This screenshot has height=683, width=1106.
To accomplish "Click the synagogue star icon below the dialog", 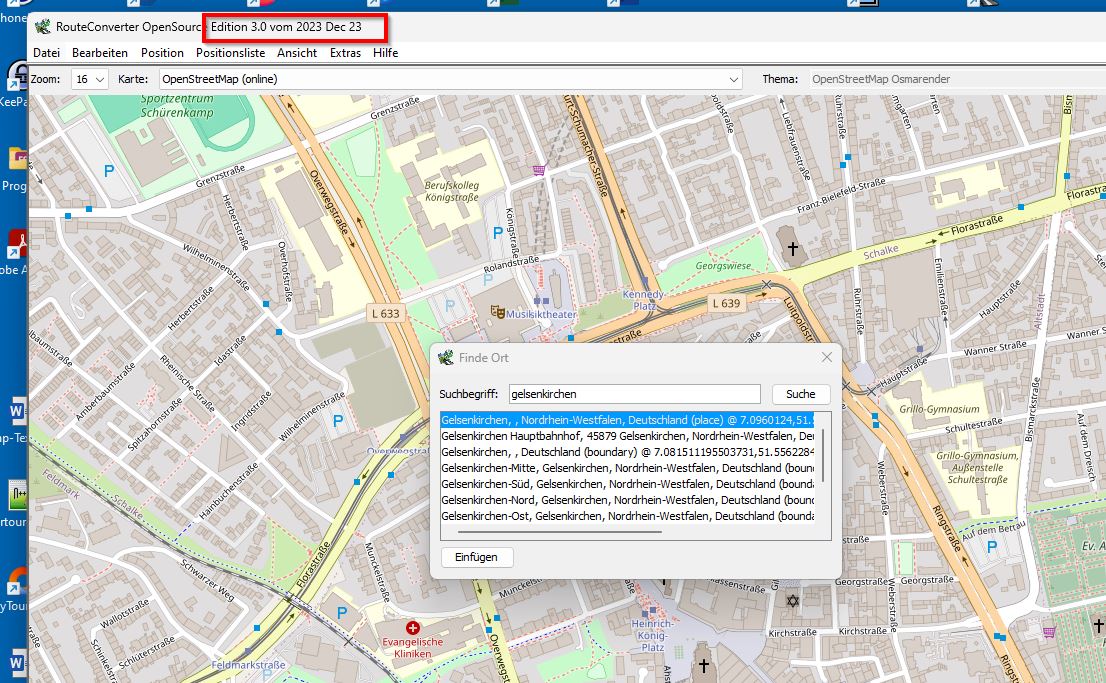I will pyautogui.click(x=794, y=602).
